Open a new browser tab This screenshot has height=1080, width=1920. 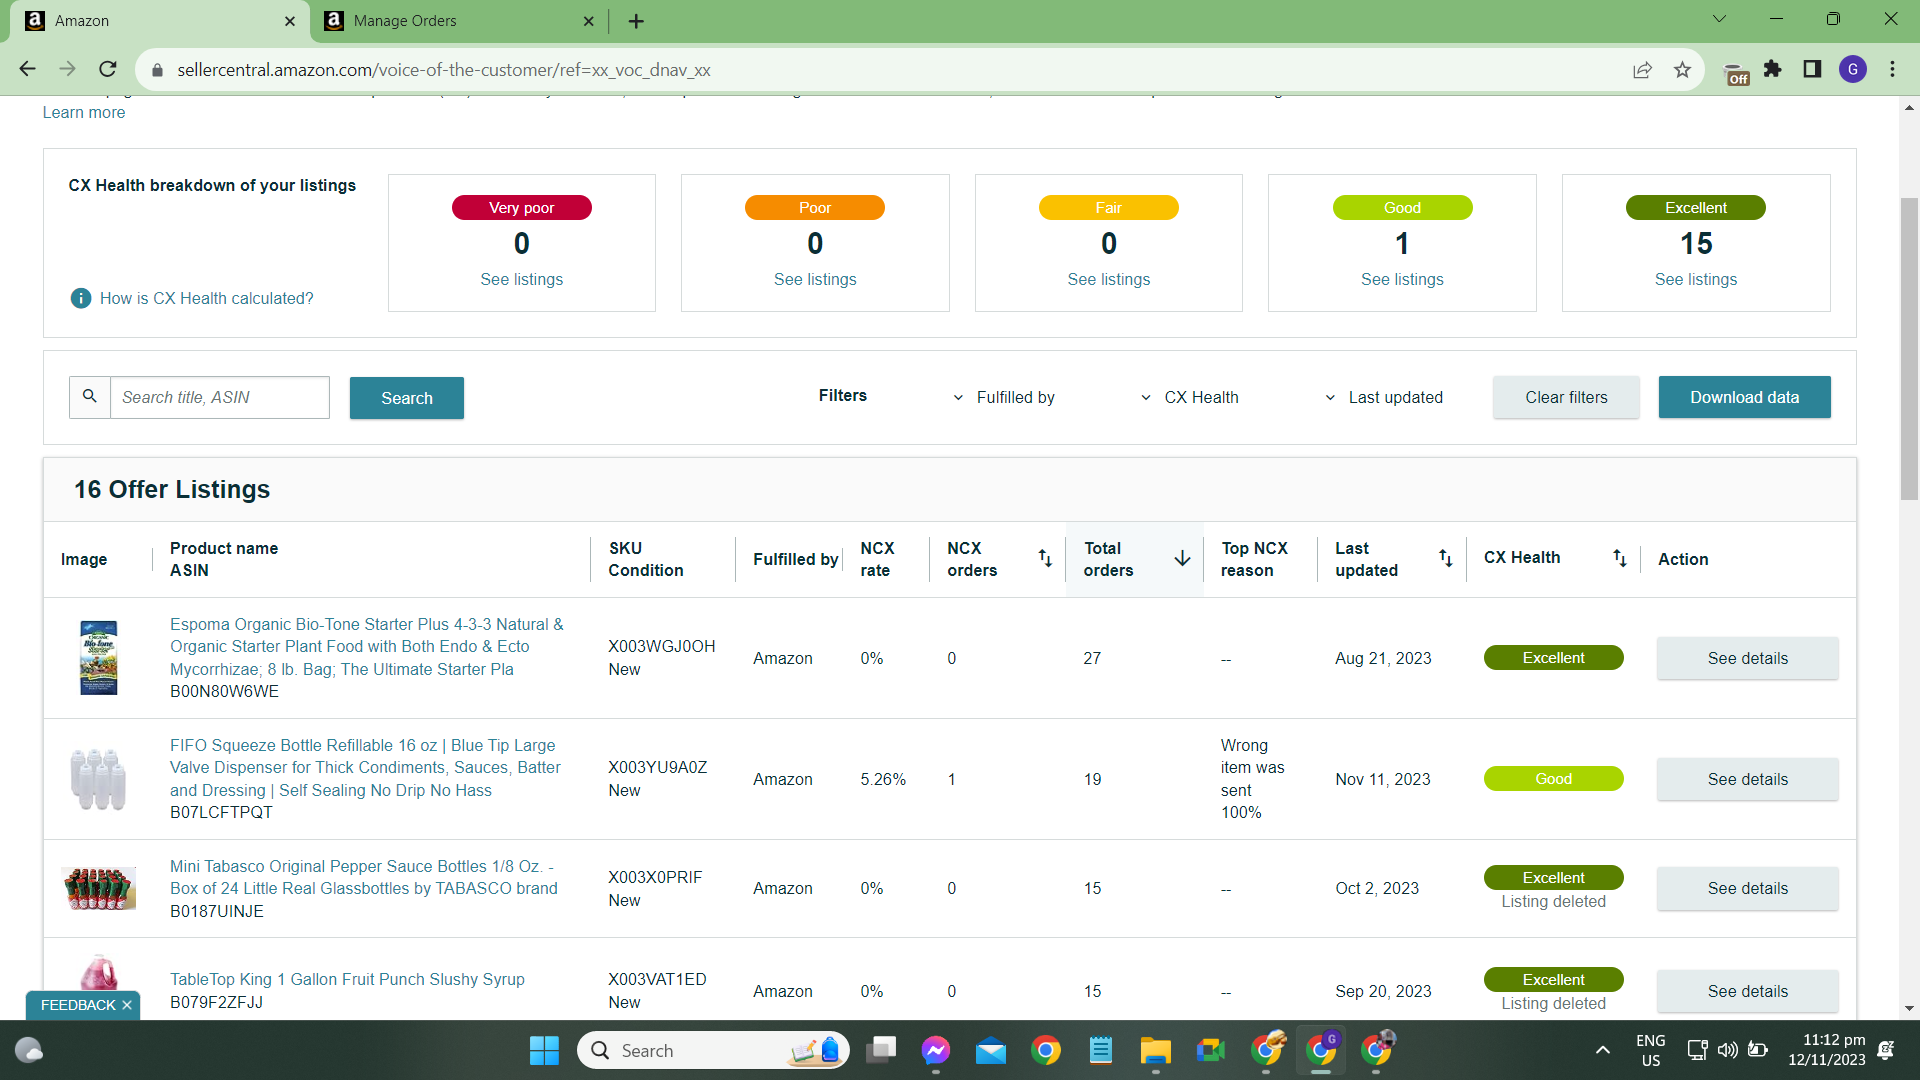point(636,21)
